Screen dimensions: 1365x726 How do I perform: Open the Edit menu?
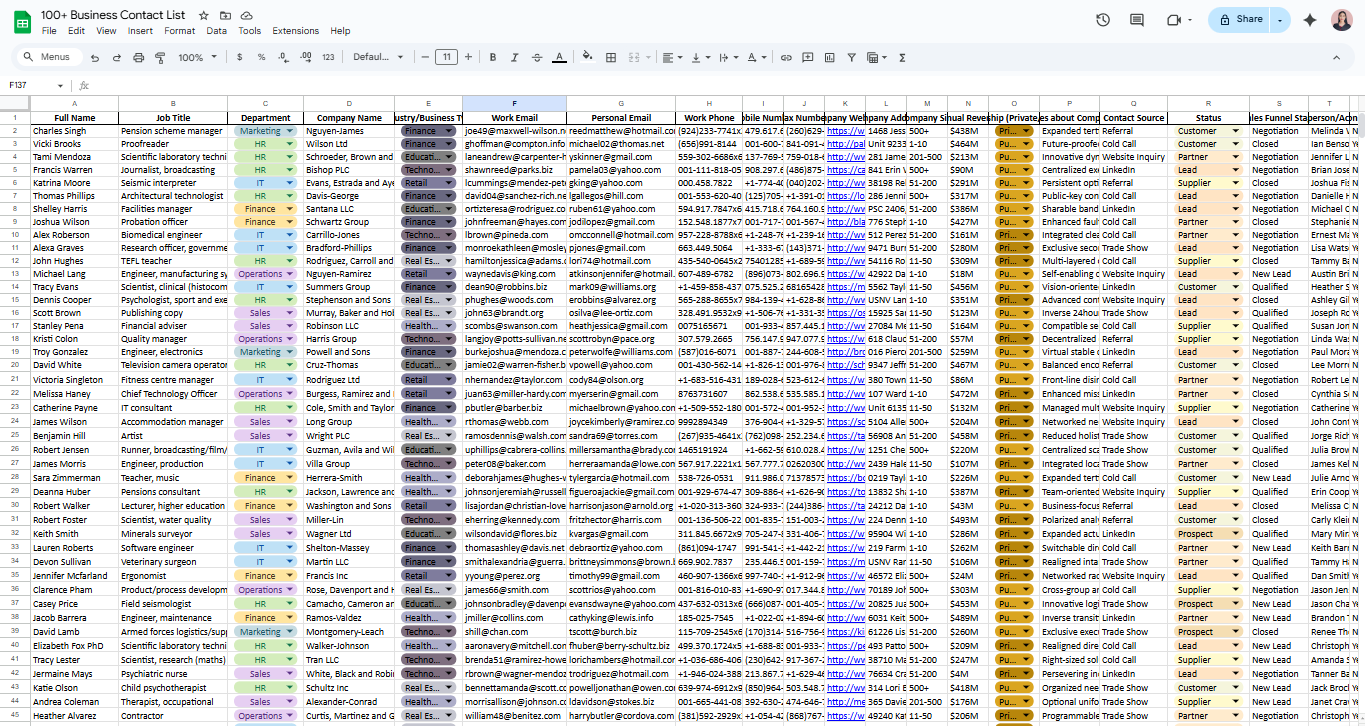tap(78, 31)
